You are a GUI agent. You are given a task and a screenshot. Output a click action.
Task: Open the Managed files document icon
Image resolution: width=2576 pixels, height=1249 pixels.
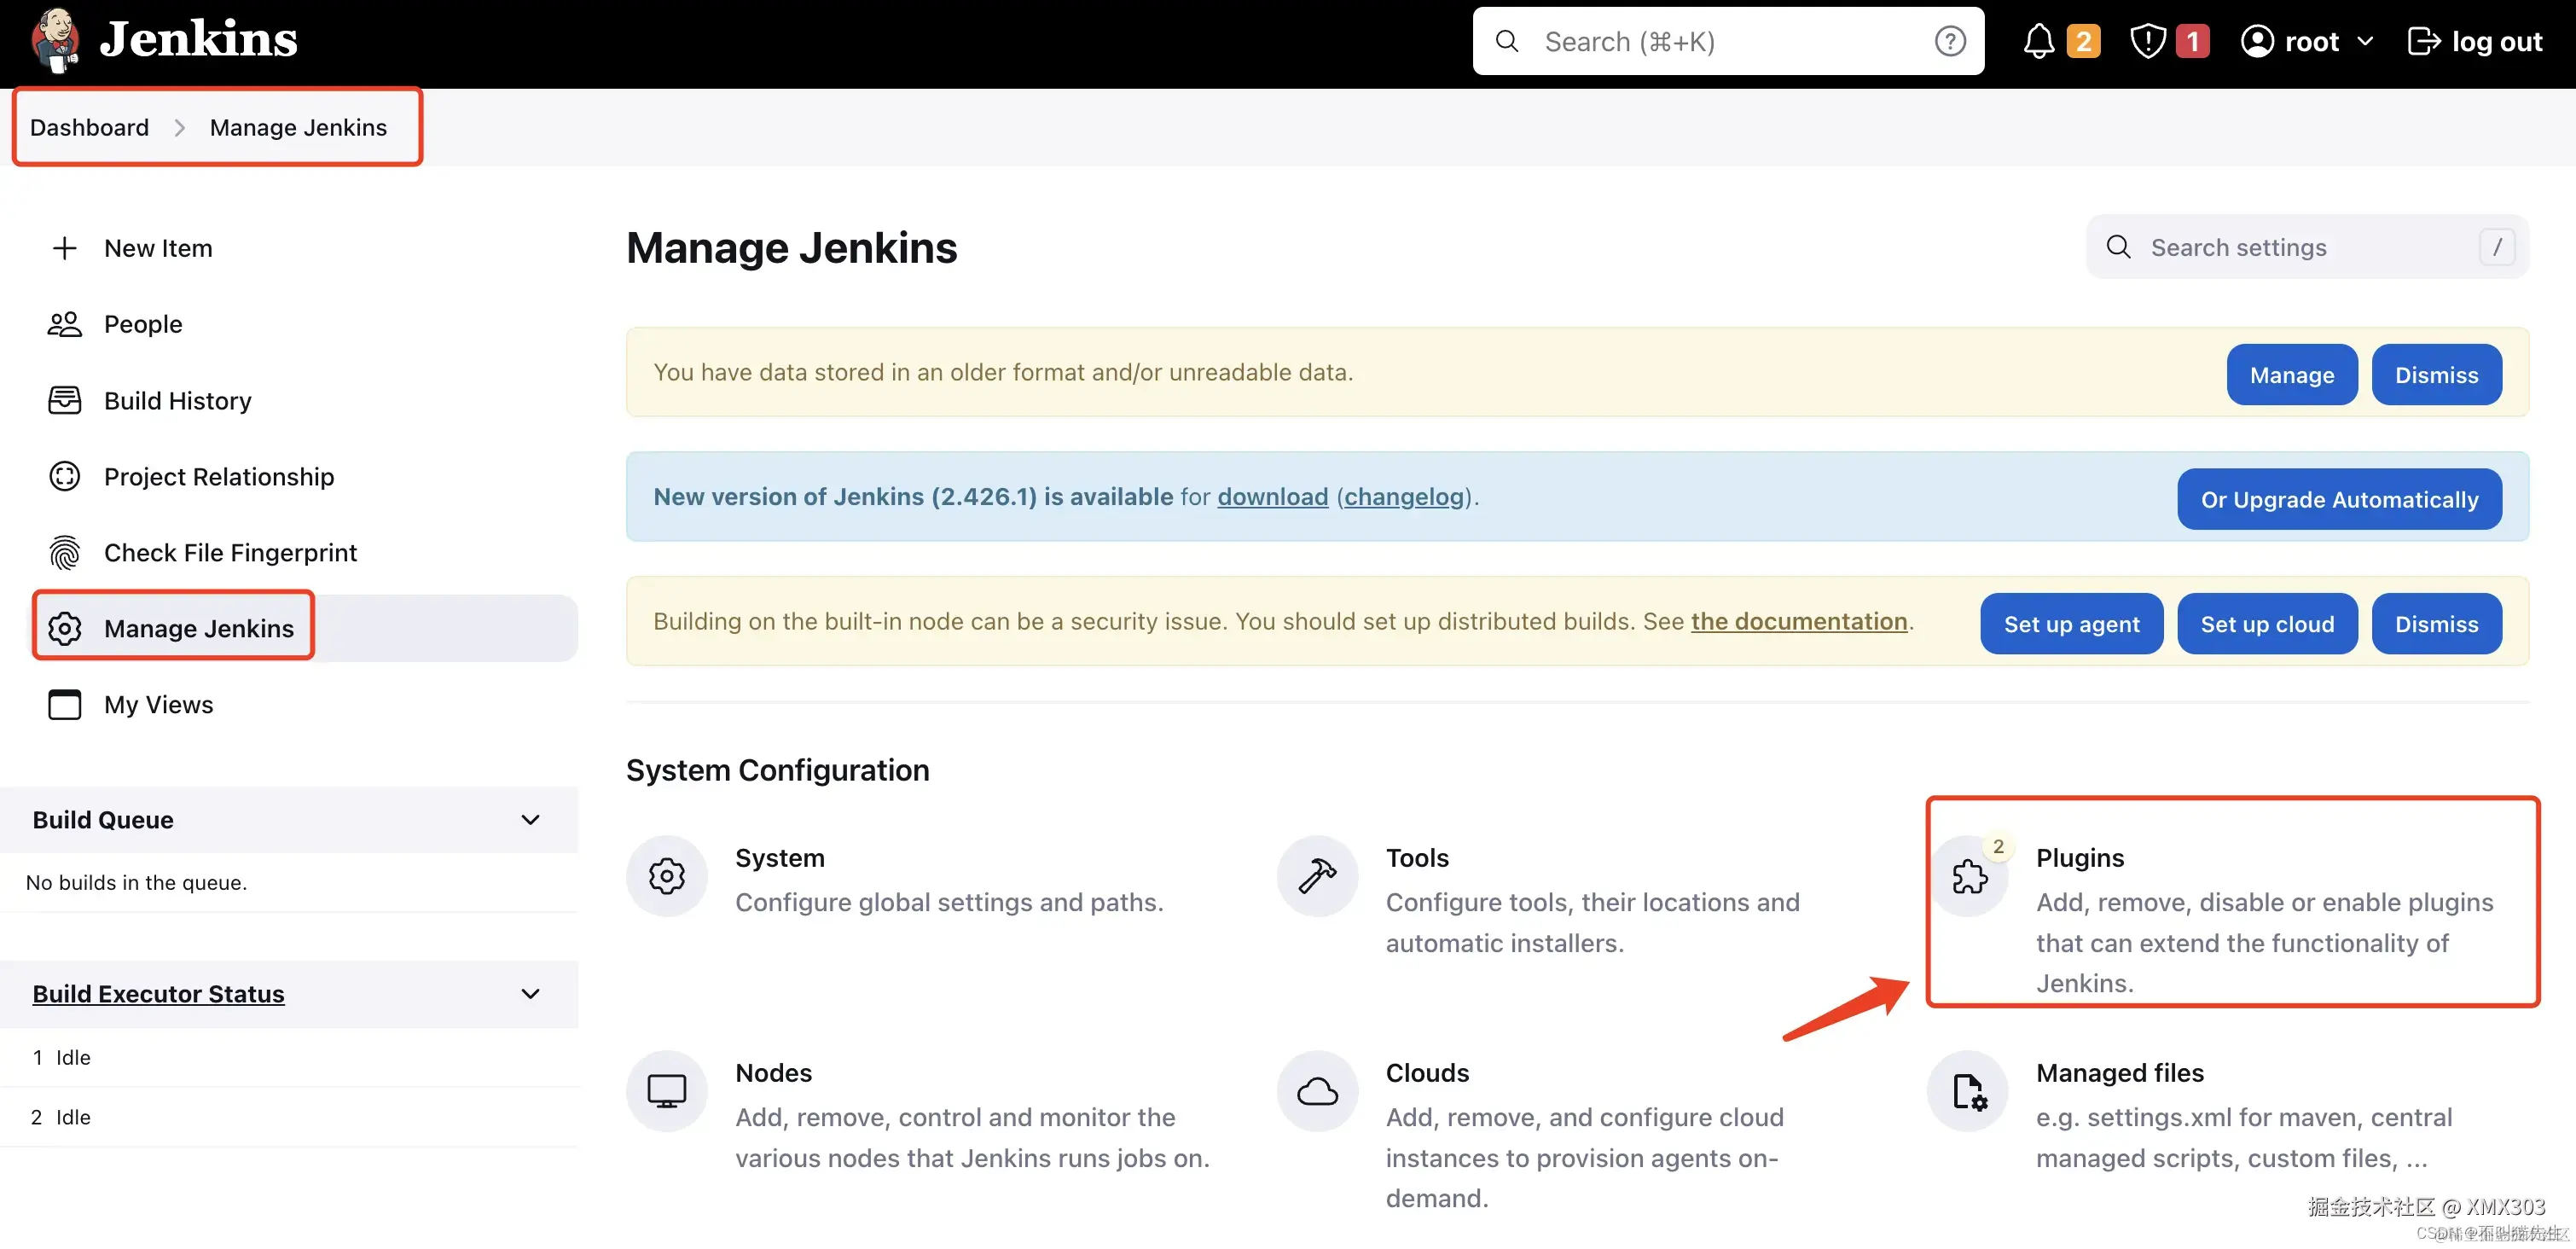click(x=1969, y=1091)
